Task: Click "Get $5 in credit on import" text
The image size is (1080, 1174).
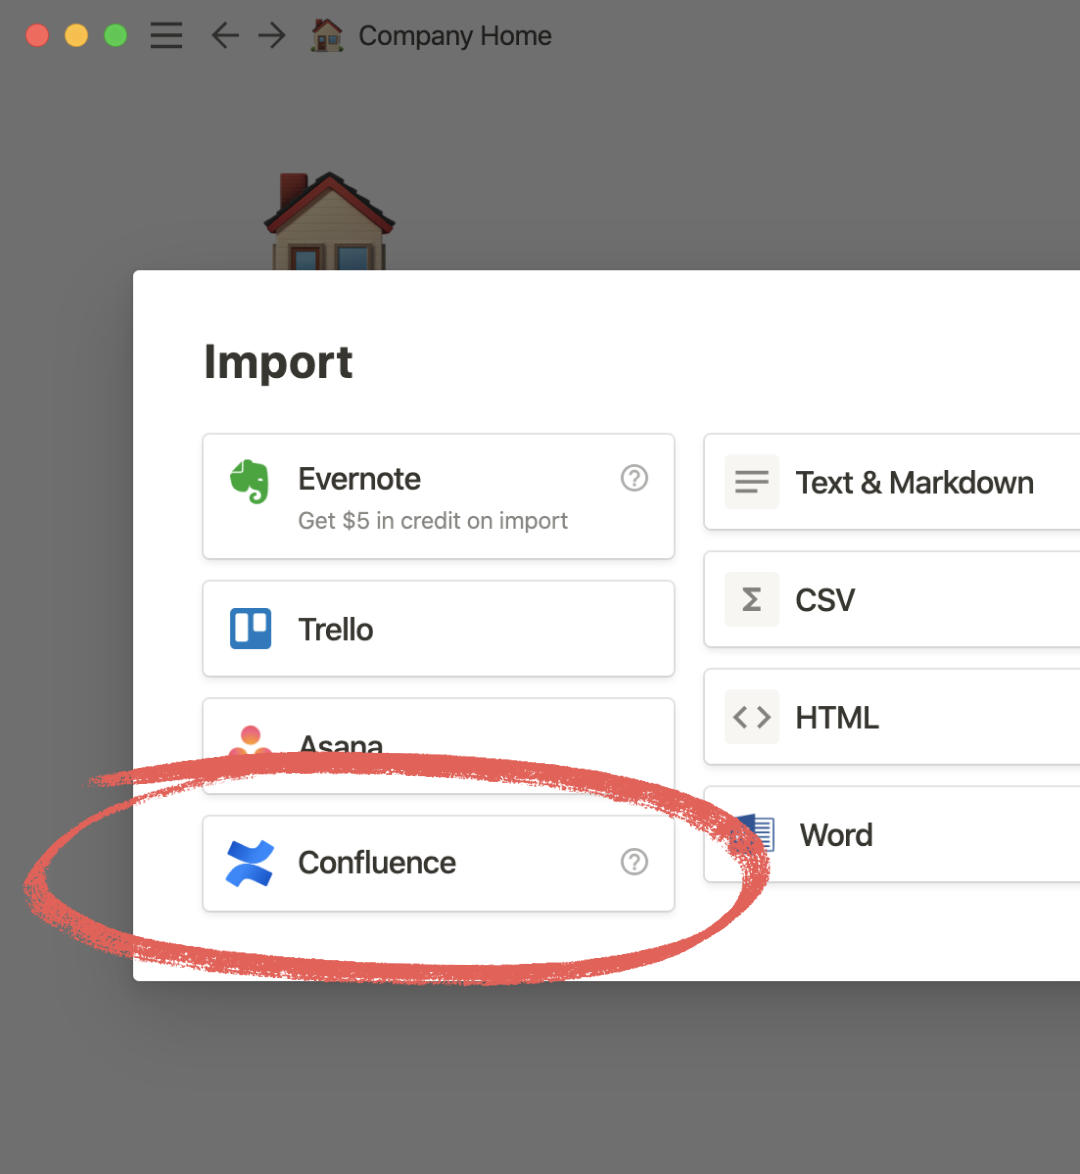Action: [x=432, y=521]
